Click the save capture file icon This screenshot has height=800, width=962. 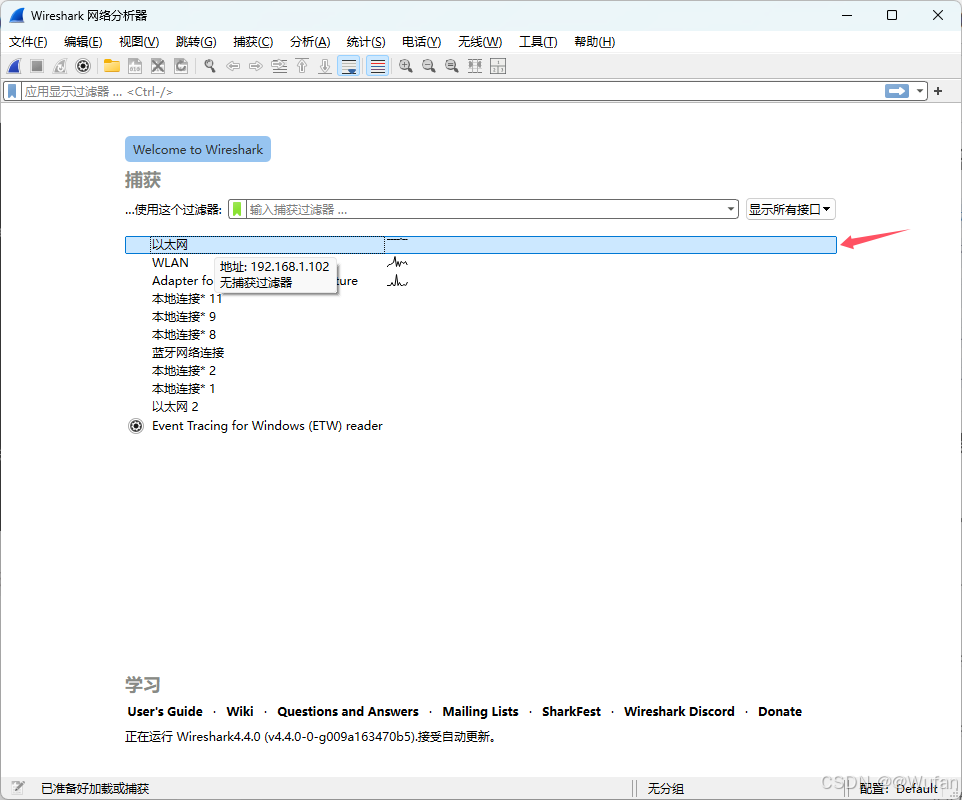[135, 66]
